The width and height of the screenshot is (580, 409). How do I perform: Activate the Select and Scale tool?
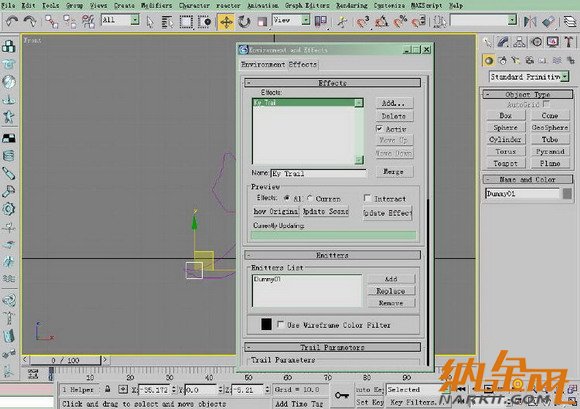262,22
